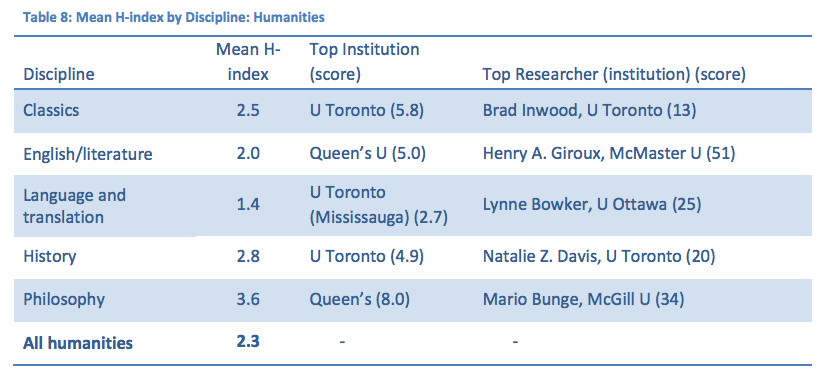Screen dimensions: 832x385
Task: Click U Toronto (5.8) institution cell
Action: [x=367, y=110]
